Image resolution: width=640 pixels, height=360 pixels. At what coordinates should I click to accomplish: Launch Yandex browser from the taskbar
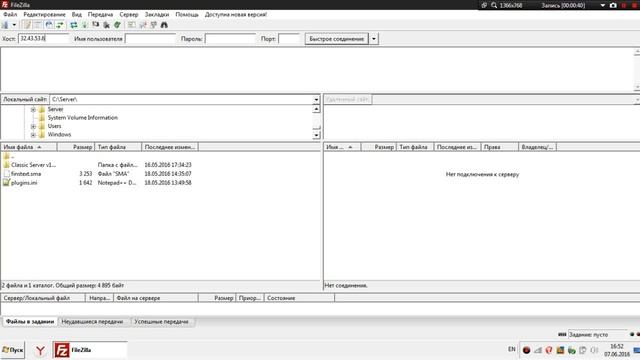click(40, 350)
